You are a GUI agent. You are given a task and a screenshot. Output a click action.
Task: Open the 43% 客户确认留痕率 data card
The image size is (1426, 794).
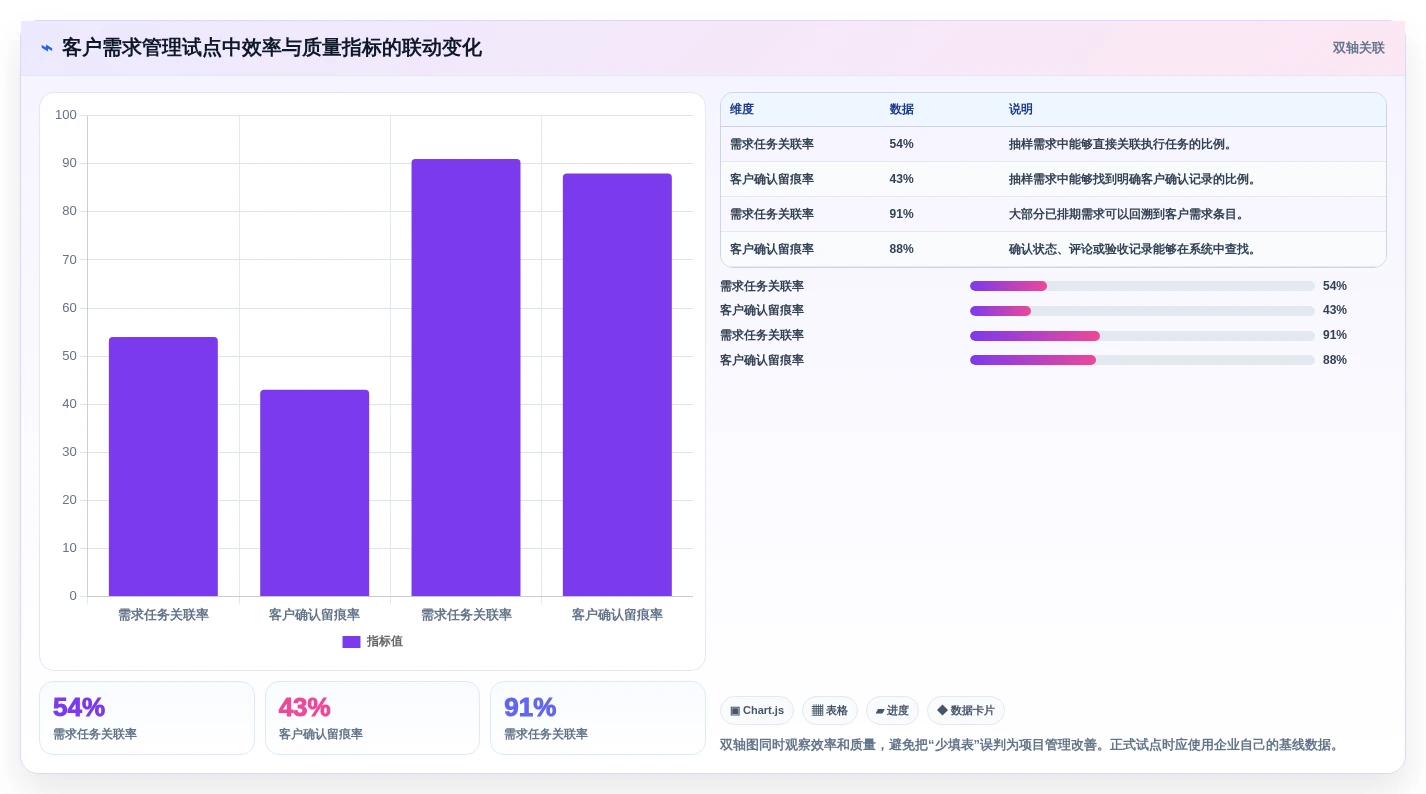(372, 718)
